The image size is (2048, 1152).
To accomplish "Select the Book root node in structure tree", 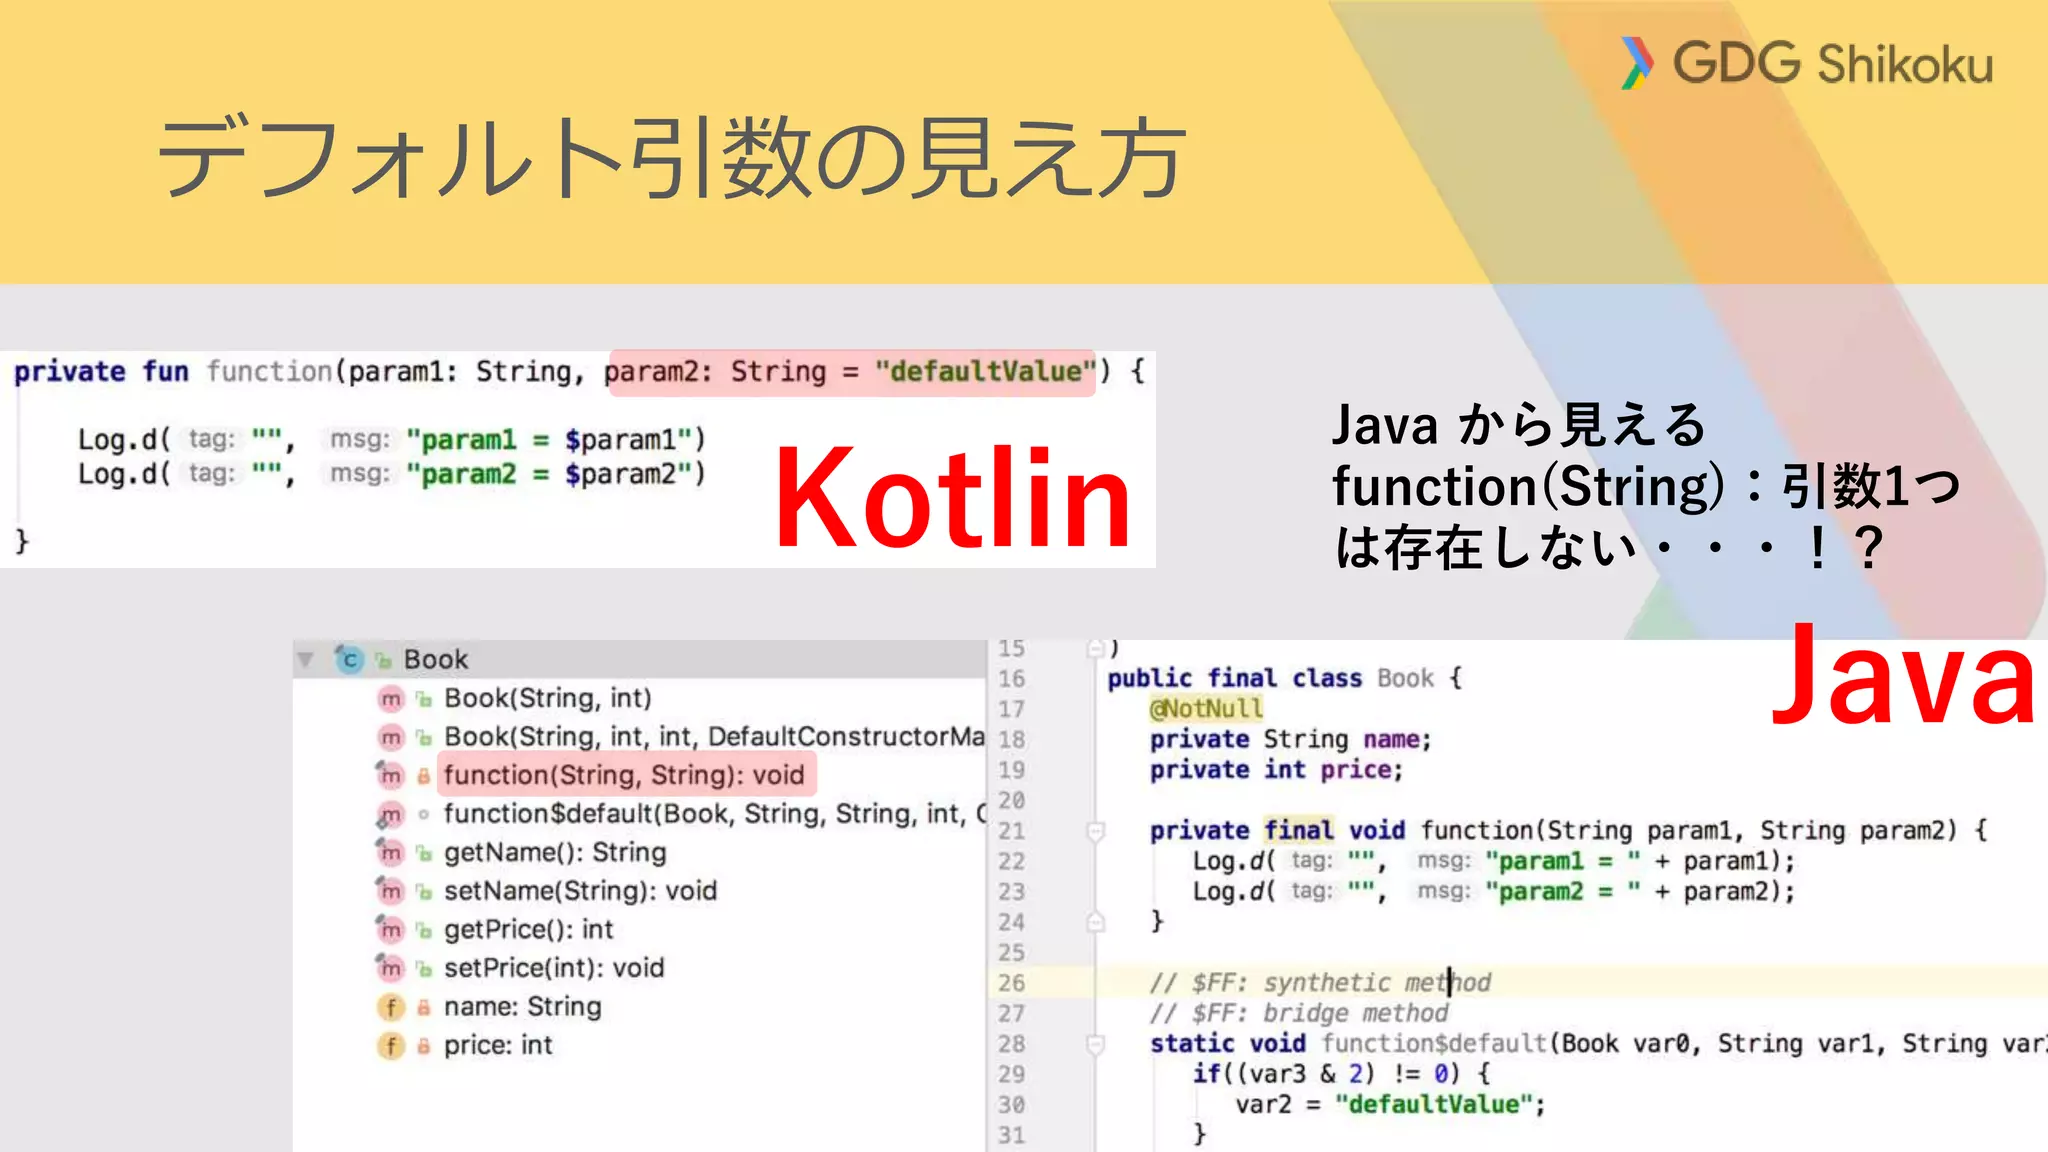I will [639, 659].
